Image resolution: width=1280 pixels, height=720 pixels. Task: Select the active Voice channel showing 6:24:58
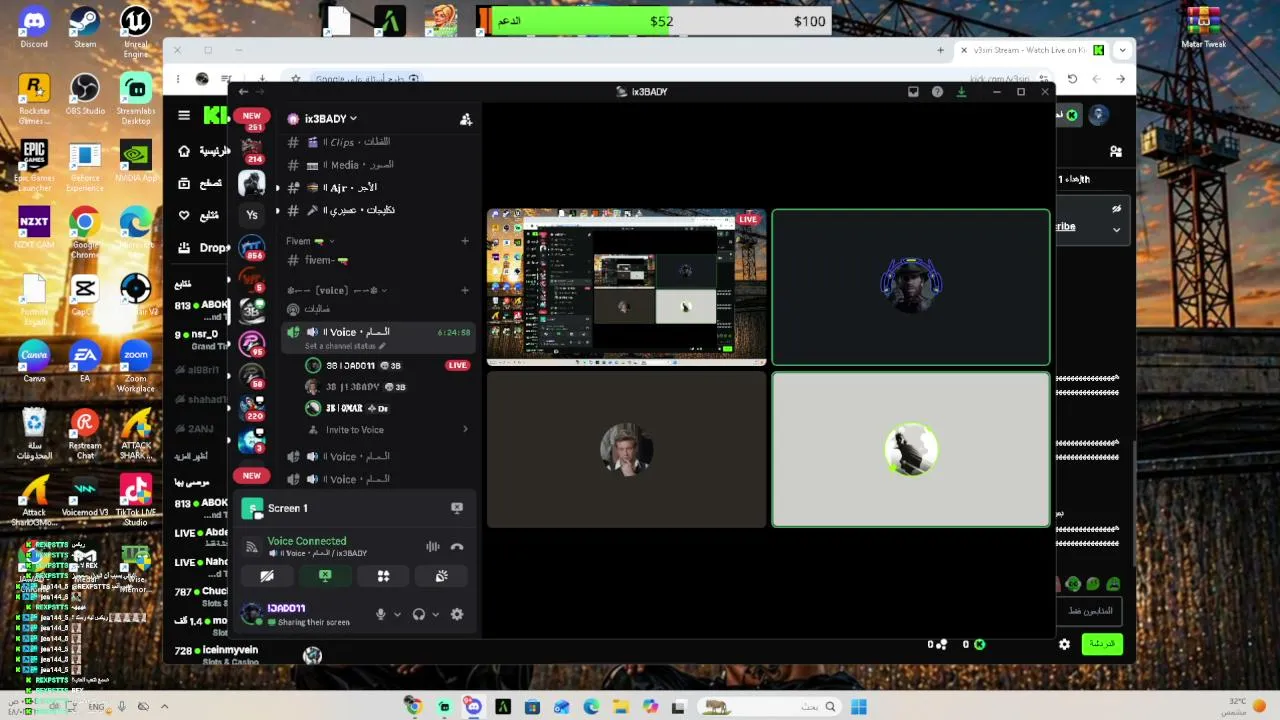tap(378, 337)
